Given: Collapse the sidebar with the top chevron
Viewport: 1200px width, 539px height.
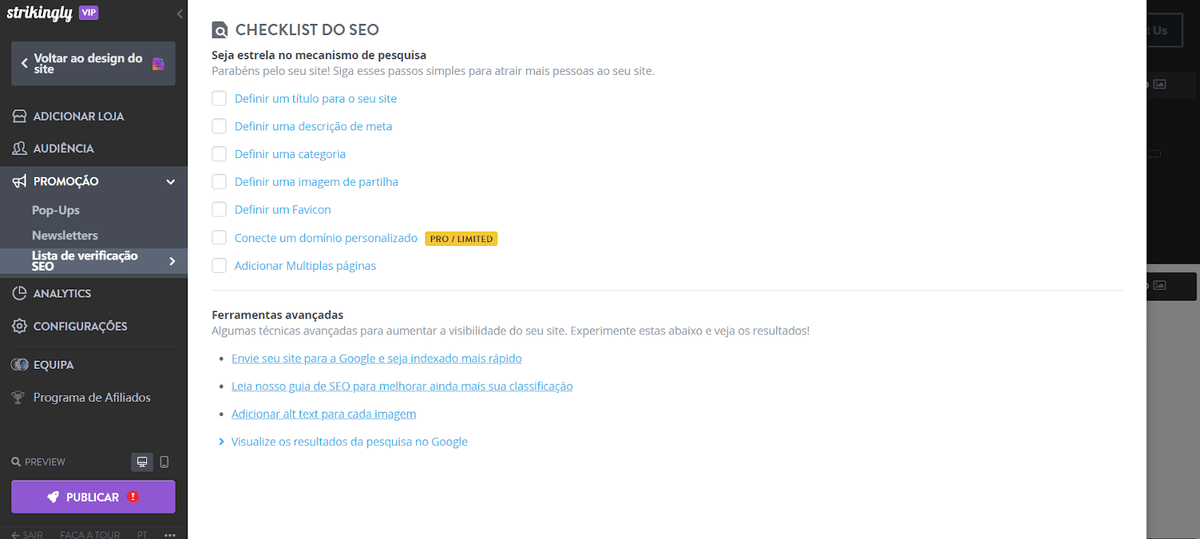Looking at the screenshot, I should point(179,14).
